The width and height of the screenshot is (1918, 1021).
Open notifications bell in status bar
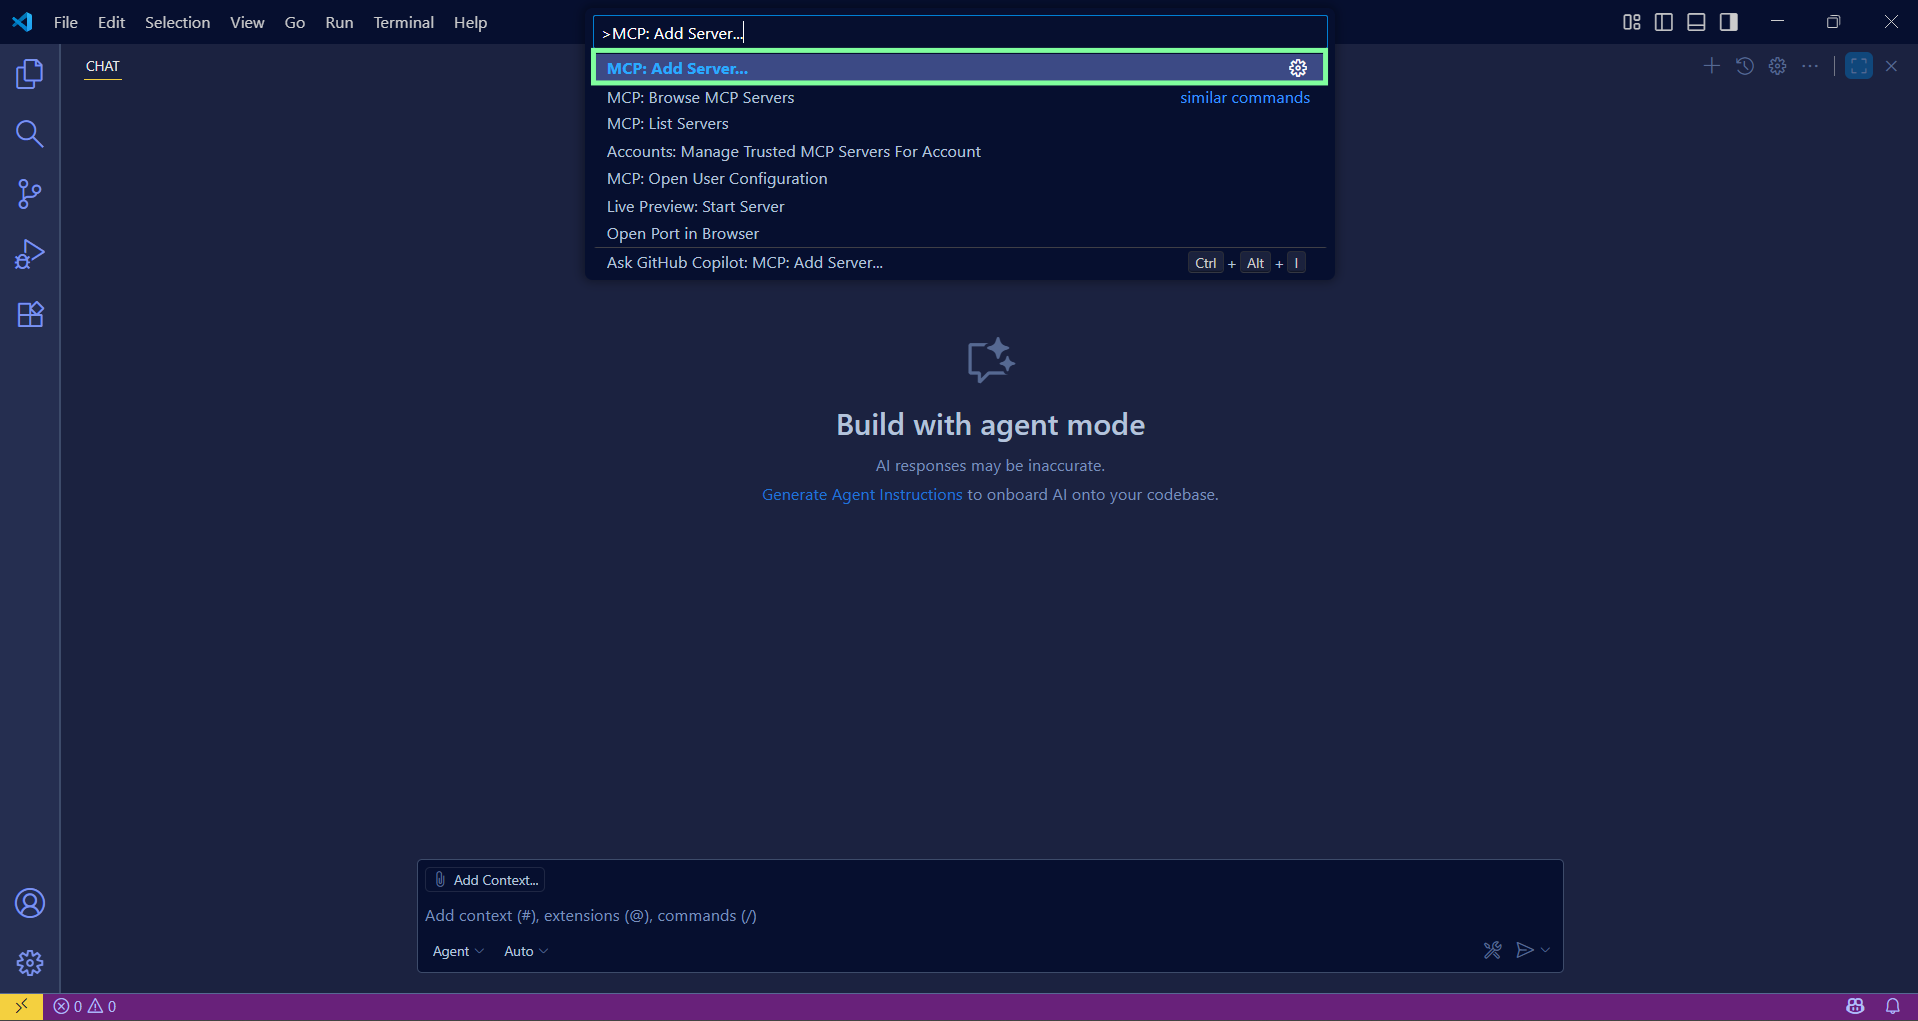pyautogui.click(x=1893, y=1007)
